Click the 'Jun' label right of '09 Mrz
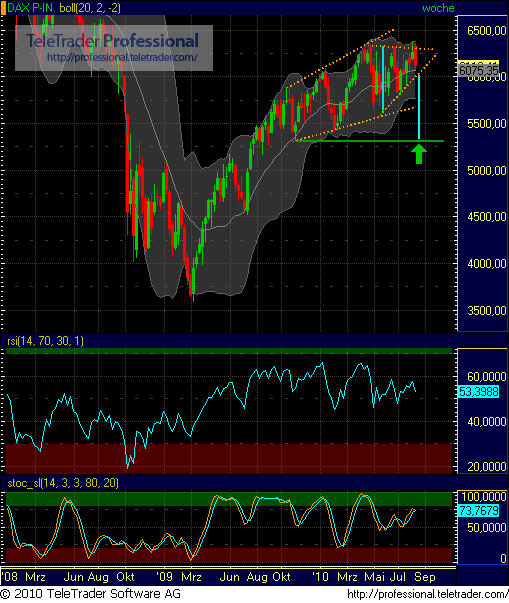The image size is (509, 603). (230, 577)
